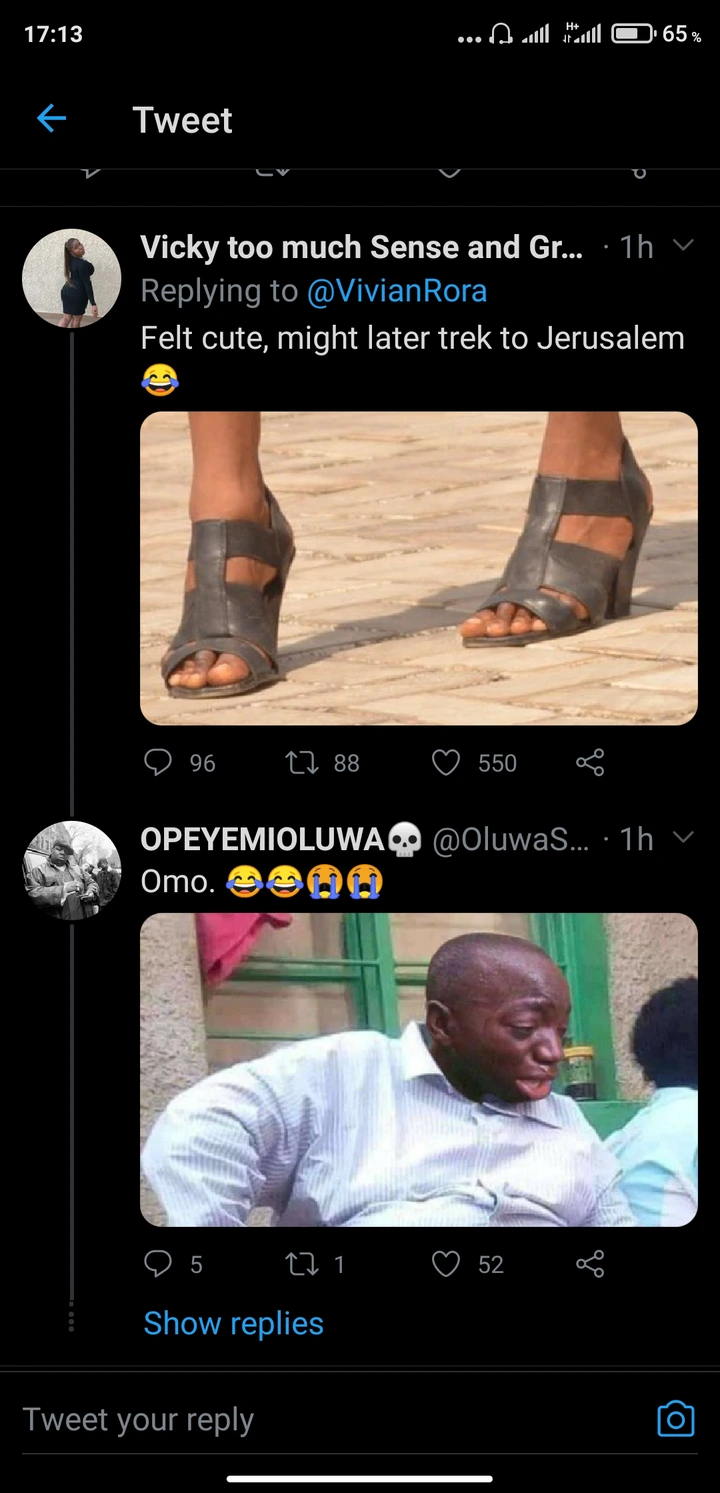Reply to OPEYEMIOLUWA's Omo tweet
The width and height of the screenshot is (720, 1493).
[x=158, y=1265]
